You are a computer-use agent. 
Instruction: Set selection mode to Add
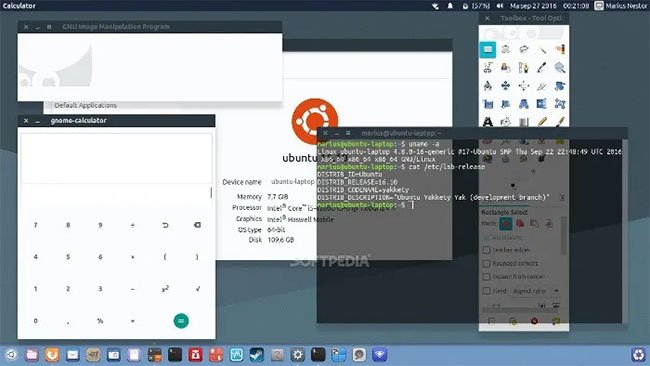tap(520, 224)
